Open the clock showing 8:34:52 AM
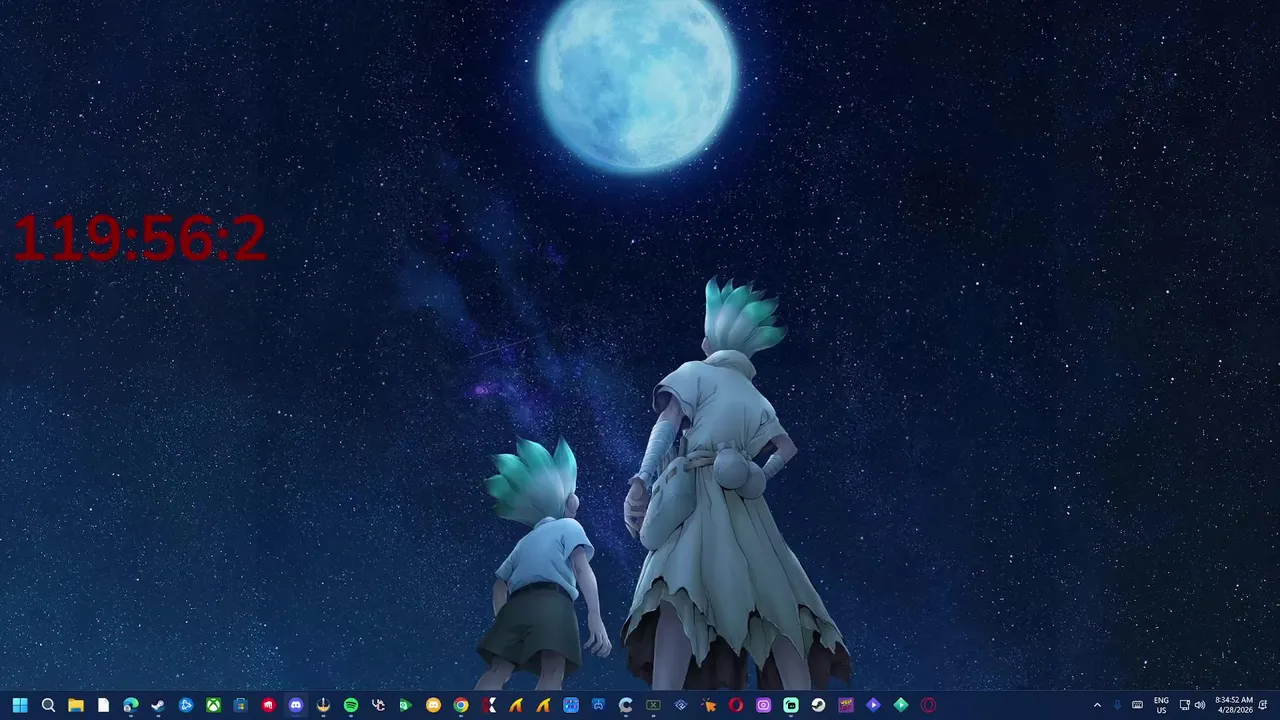 click(1234, 705)
